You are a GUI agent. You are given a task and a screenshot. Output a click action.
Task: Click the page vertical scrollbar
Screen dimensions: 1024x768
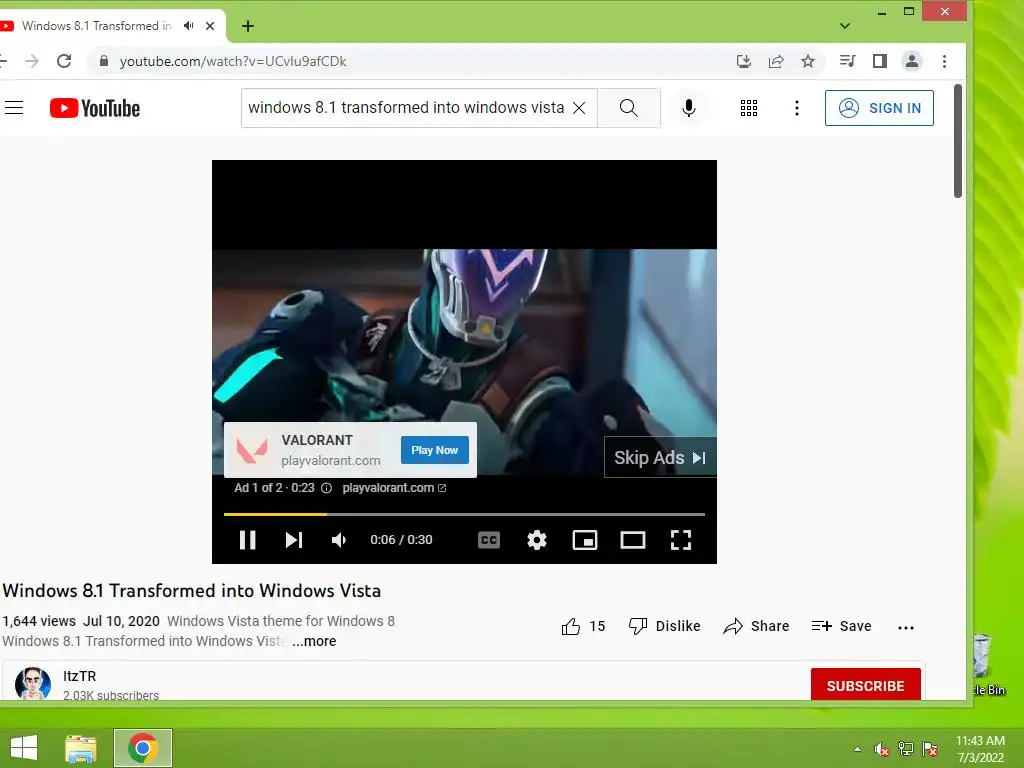click(x=958, y=140)
